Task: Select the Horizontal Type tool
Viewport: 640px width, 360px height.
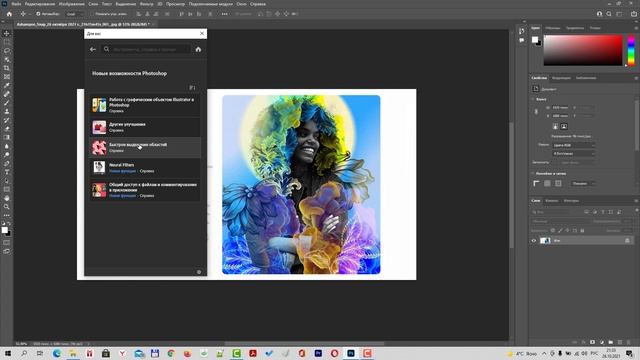Action: coord(7,172)
